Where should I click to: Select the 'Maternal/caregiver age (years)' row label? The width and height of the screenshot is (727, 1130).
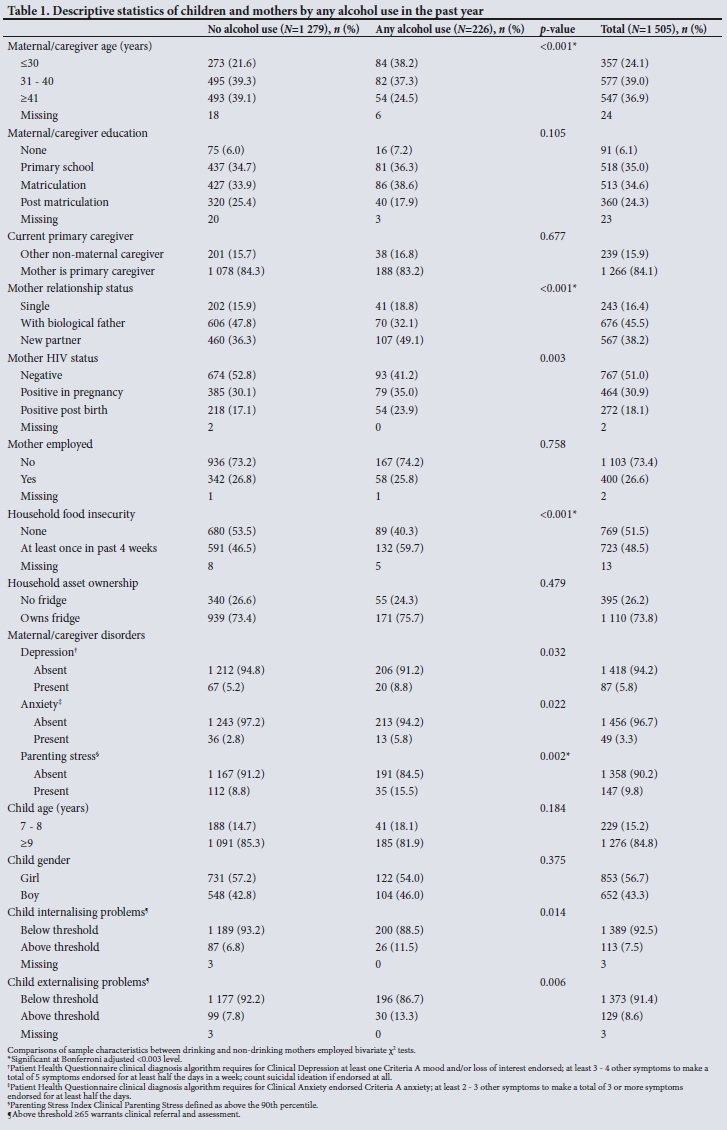(x=75, y=46)
